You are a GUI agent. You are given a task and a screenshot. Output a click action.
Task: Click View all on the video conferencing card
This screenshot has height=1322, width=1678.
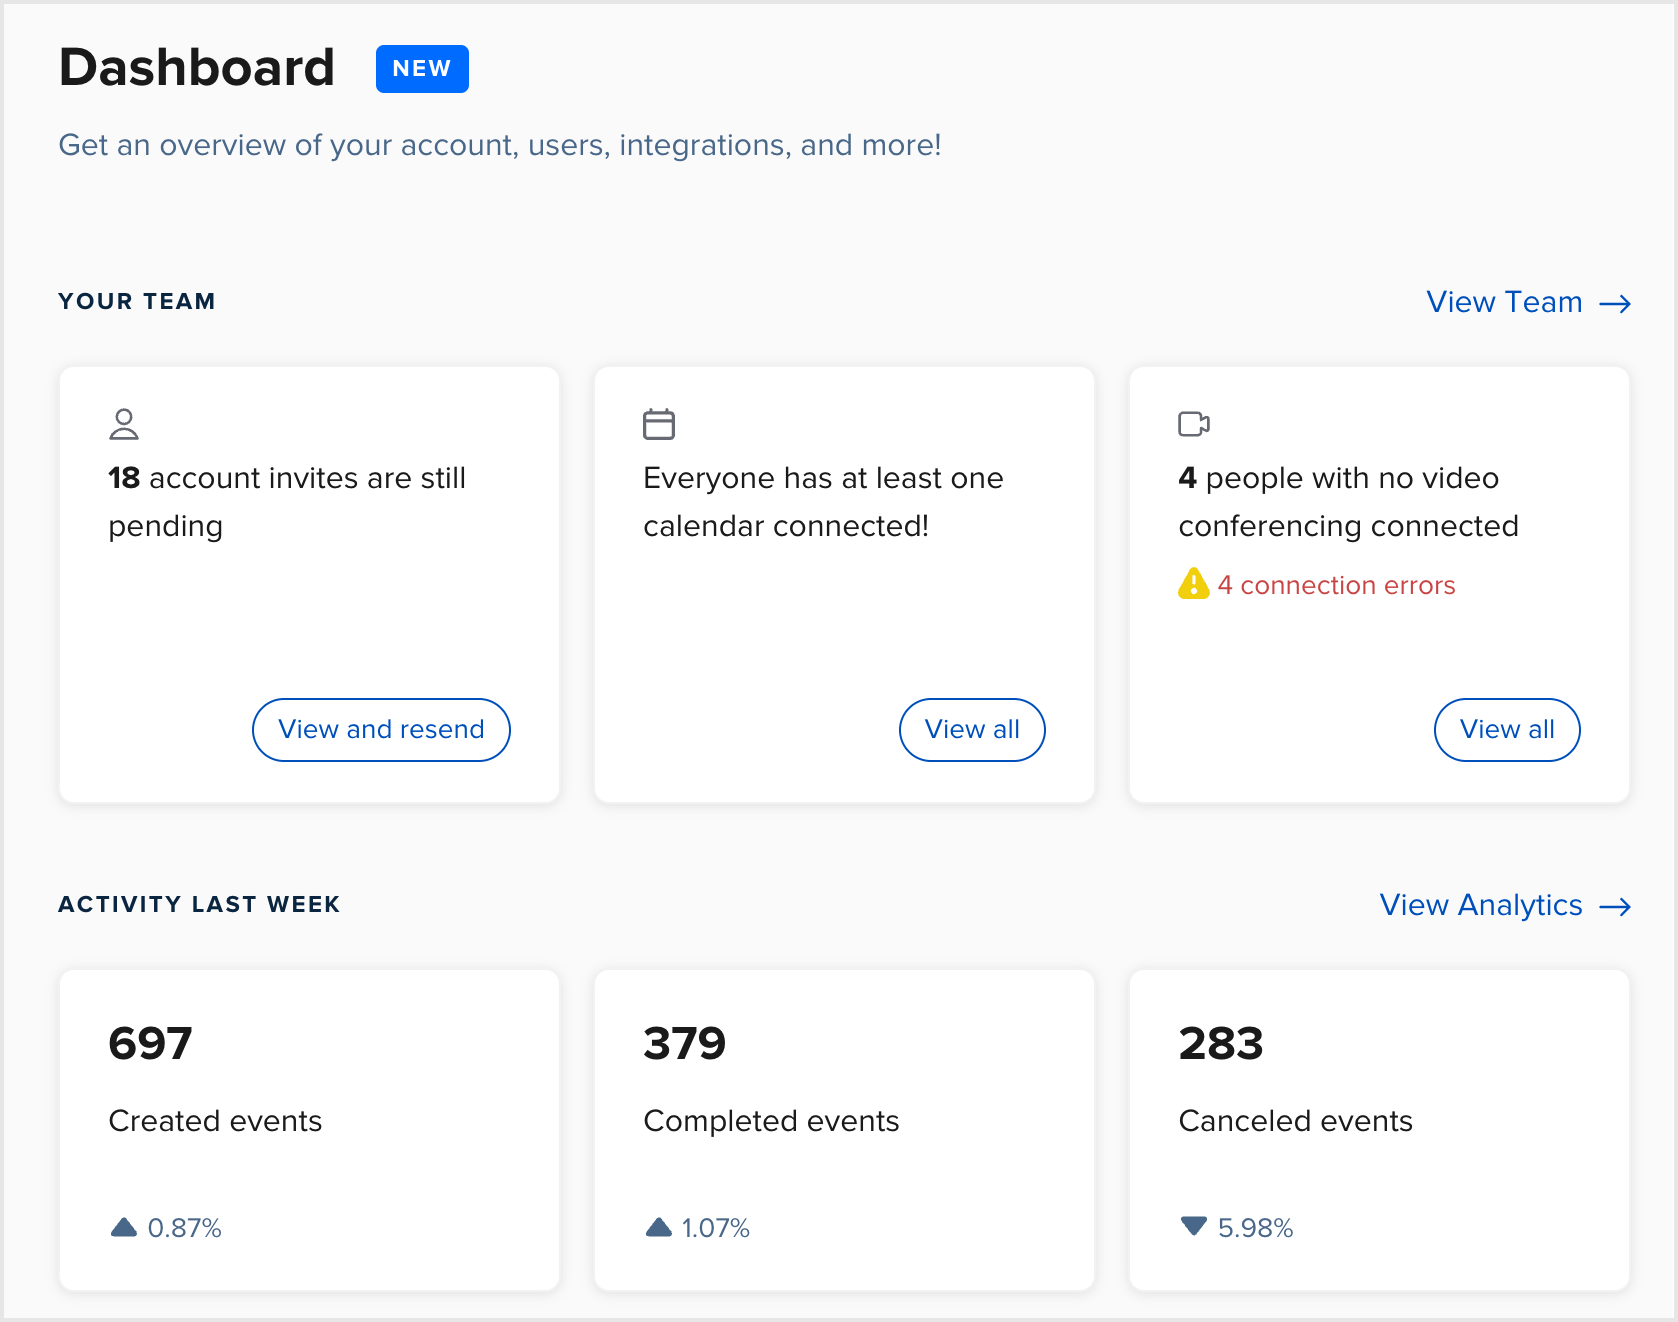click(x=1506, y=730)
